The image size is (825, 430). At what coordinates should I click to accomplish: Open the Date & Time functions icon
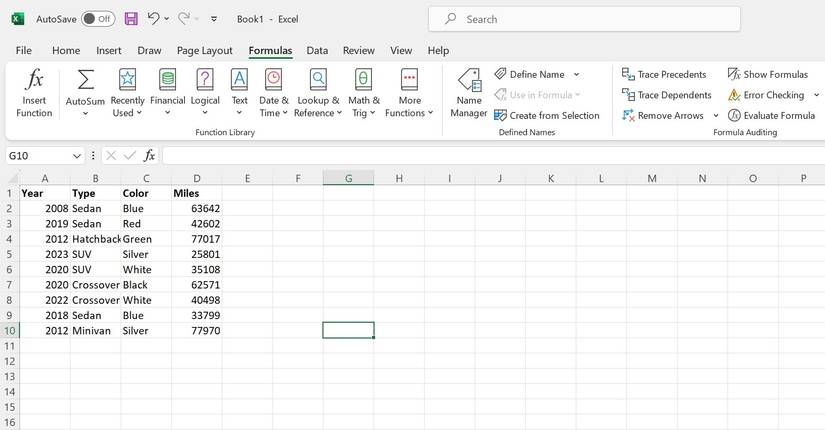point(274,79)
